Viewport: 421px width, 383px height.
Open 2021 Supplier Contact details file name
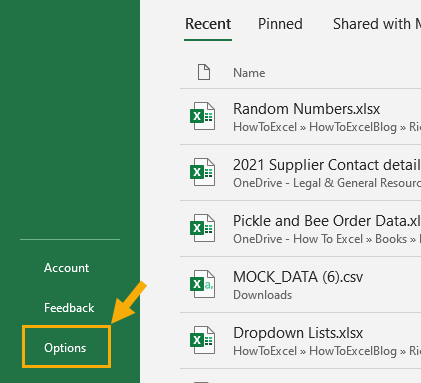tap(327, 165)
